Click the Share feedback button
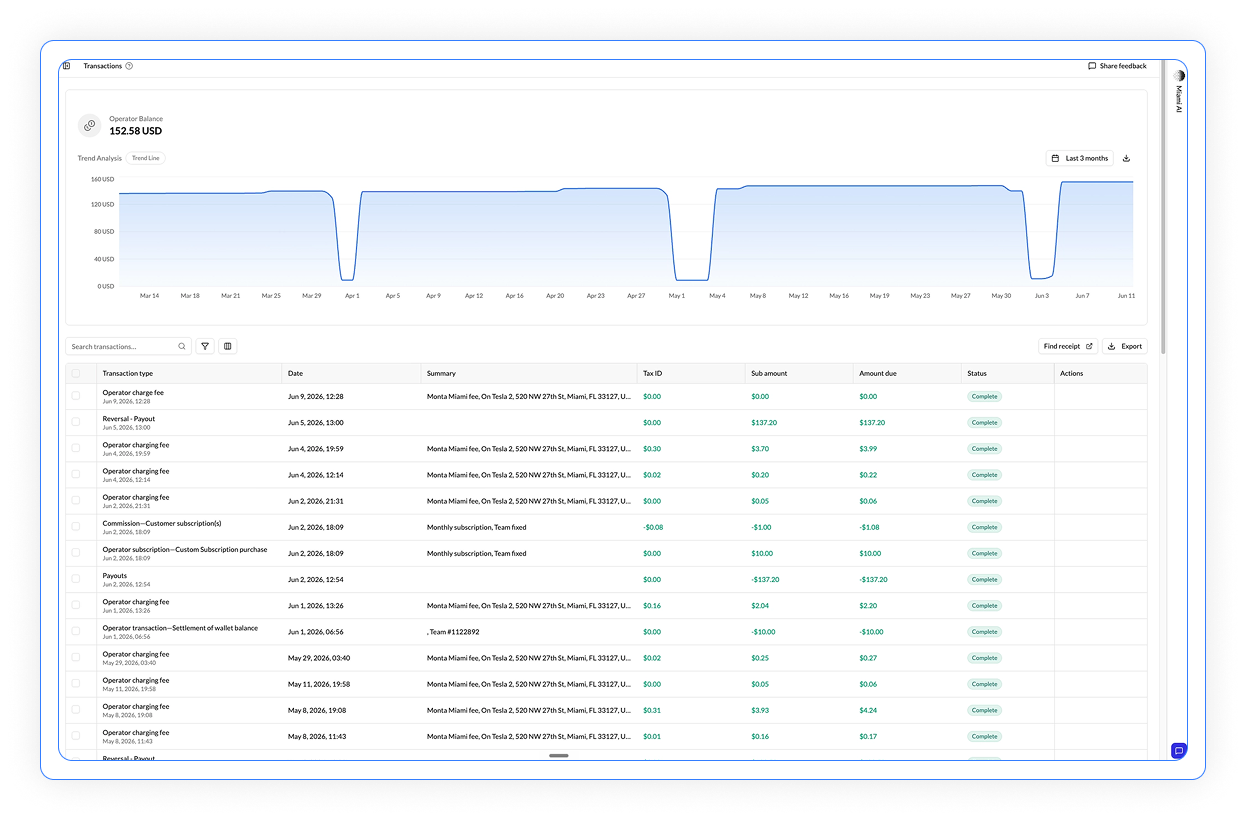 (x=1117, y=66)
